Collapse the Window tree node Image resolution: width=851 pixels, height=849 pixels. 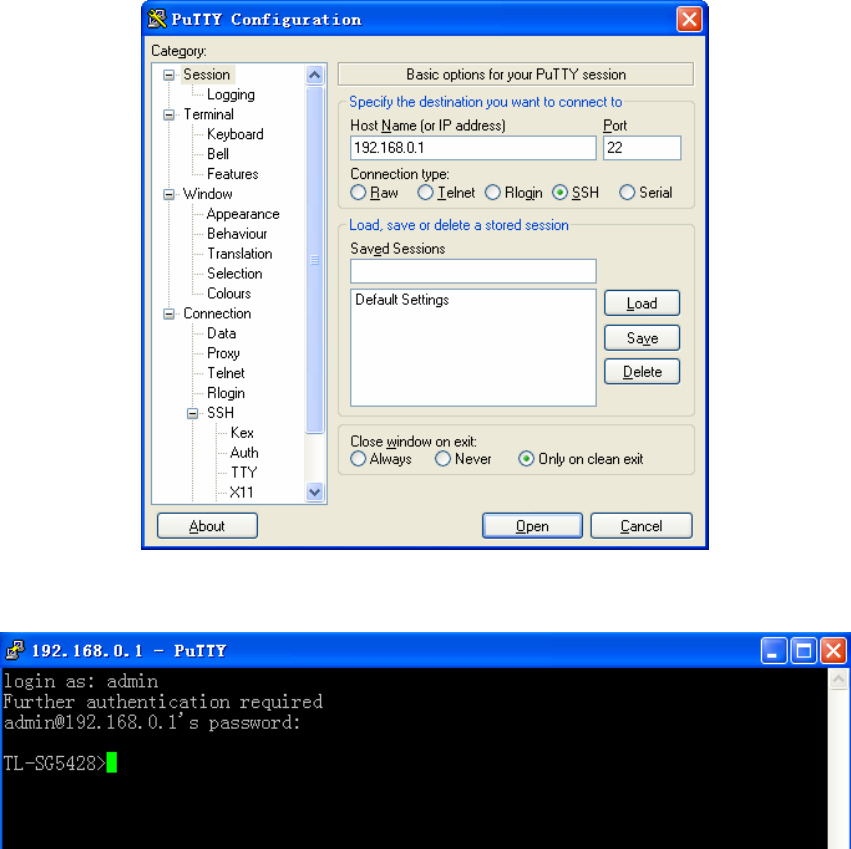(x=169, y=194)
